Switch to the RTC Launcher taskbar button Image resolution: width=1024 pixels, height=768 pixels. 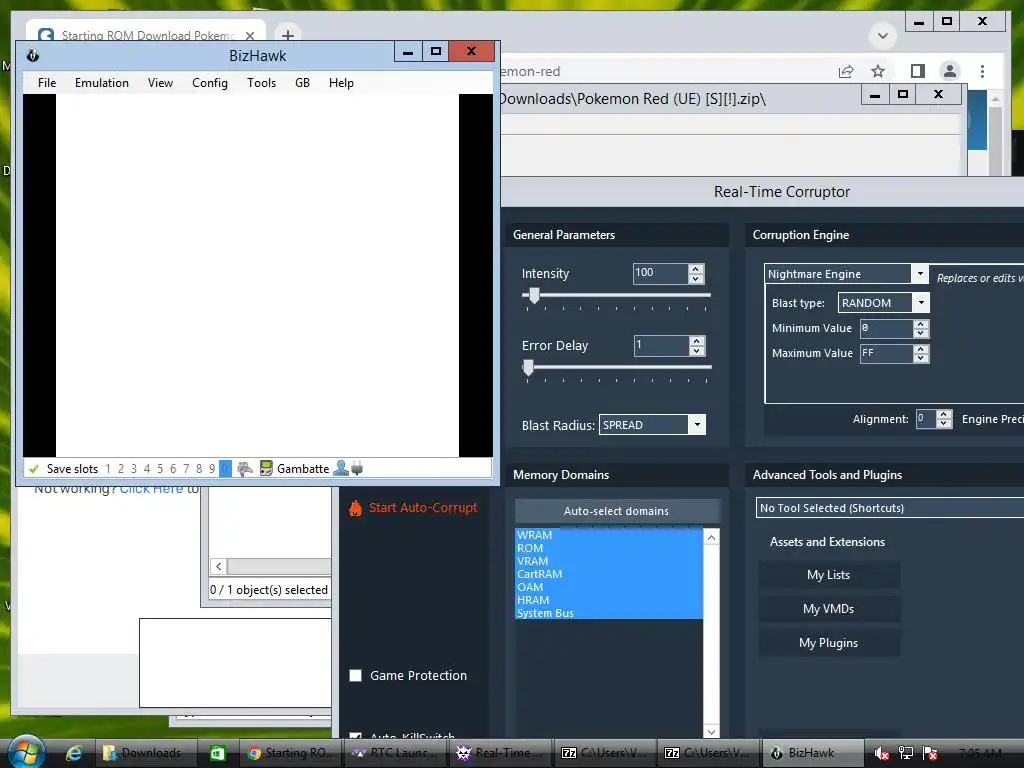pyautogui.click(x=394, y=753)
